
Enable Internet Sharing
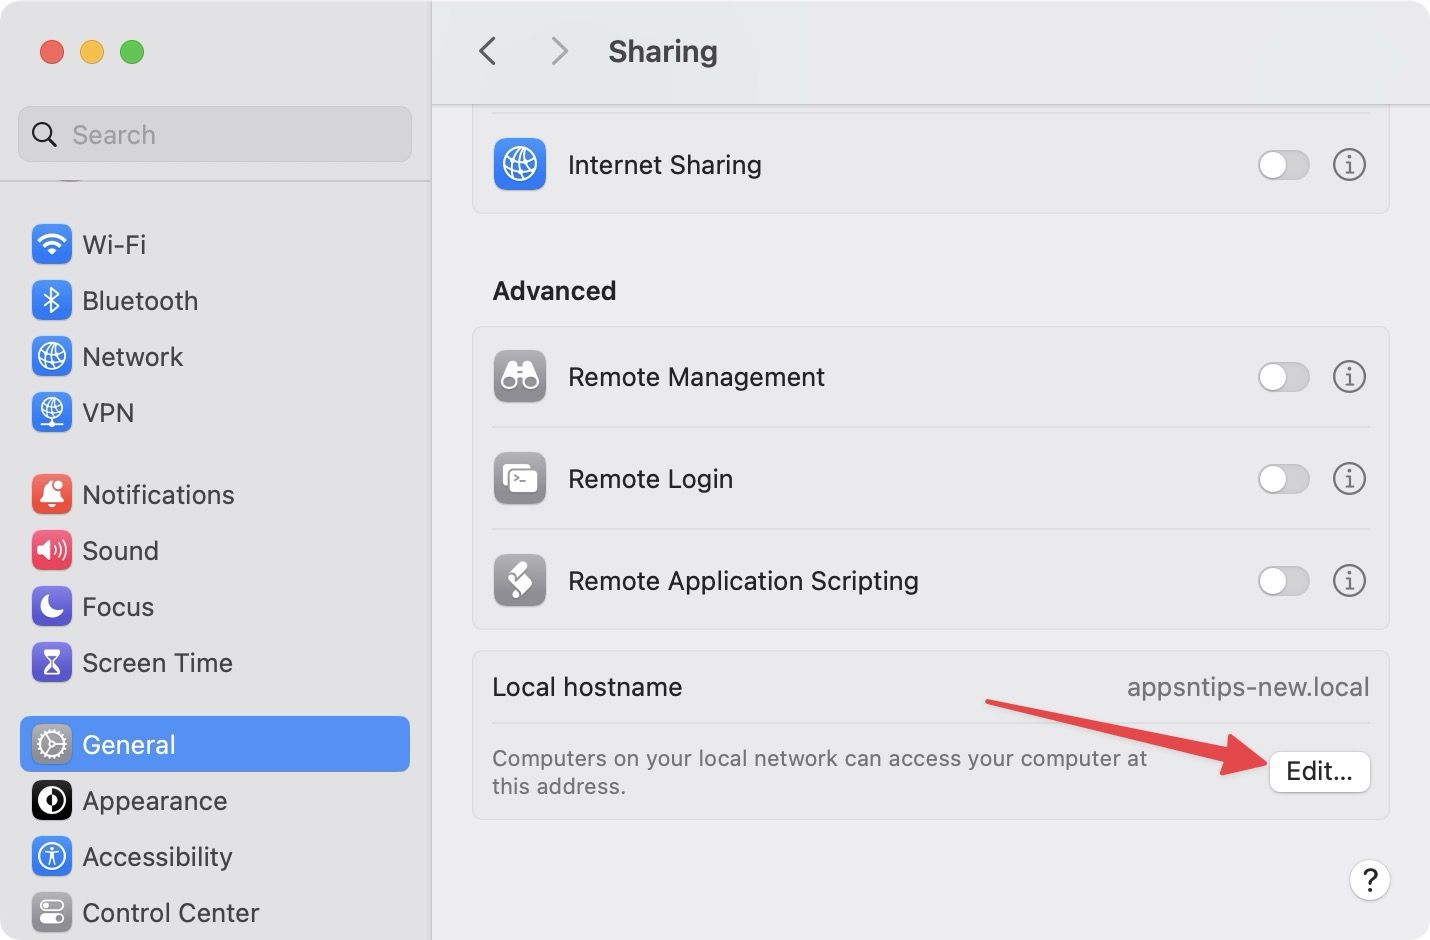(1284, 165)
